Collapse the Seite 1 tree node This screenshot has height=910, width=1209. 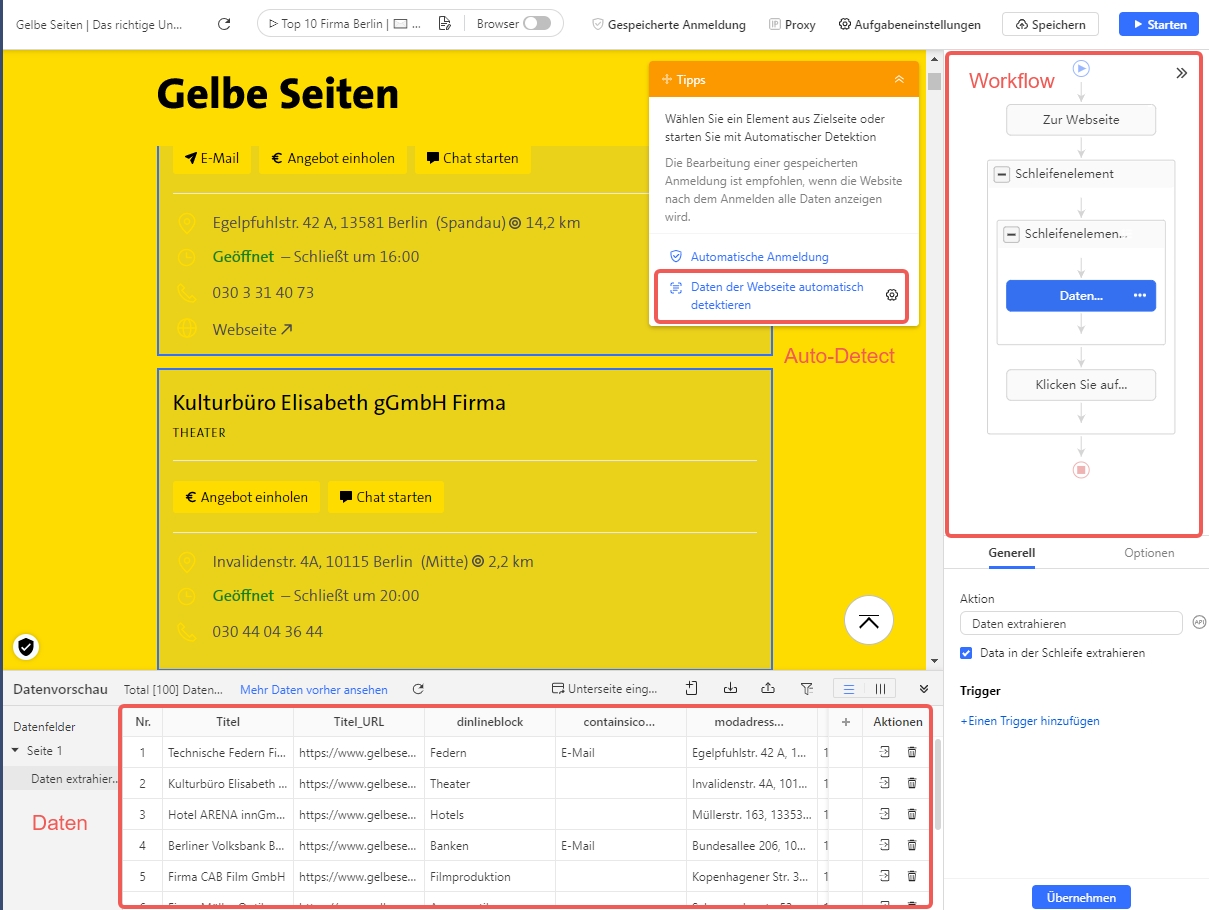point(15,750)
